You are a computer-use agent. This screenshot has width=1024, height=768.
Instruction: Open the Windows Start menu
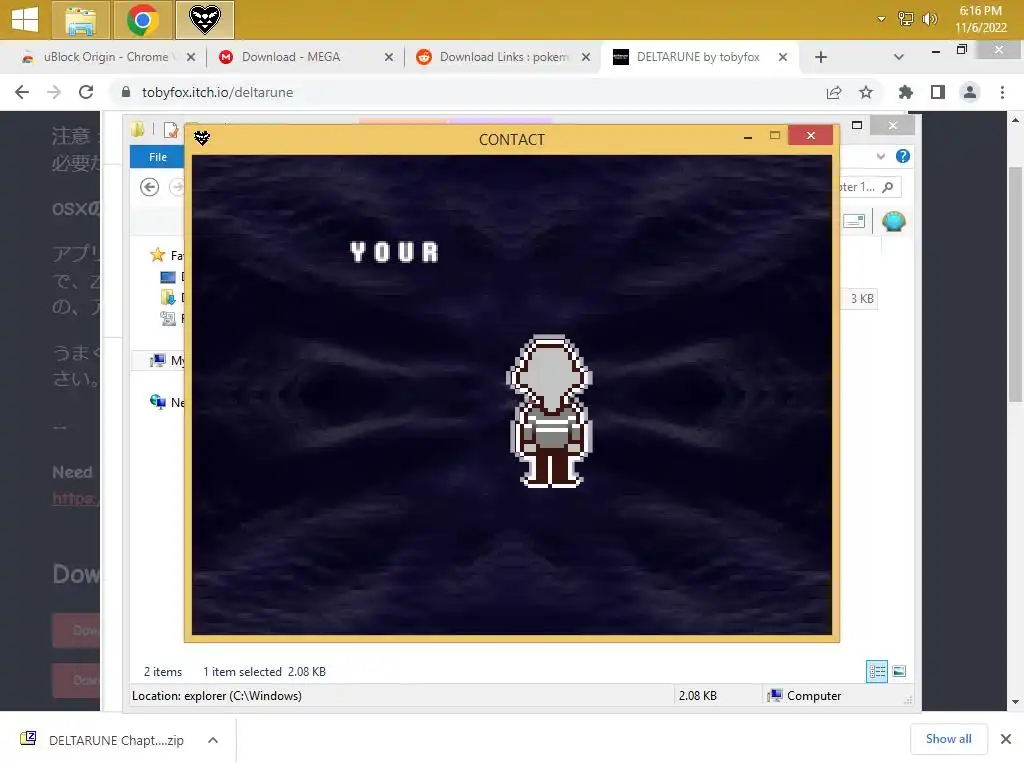tap(25, 19)
